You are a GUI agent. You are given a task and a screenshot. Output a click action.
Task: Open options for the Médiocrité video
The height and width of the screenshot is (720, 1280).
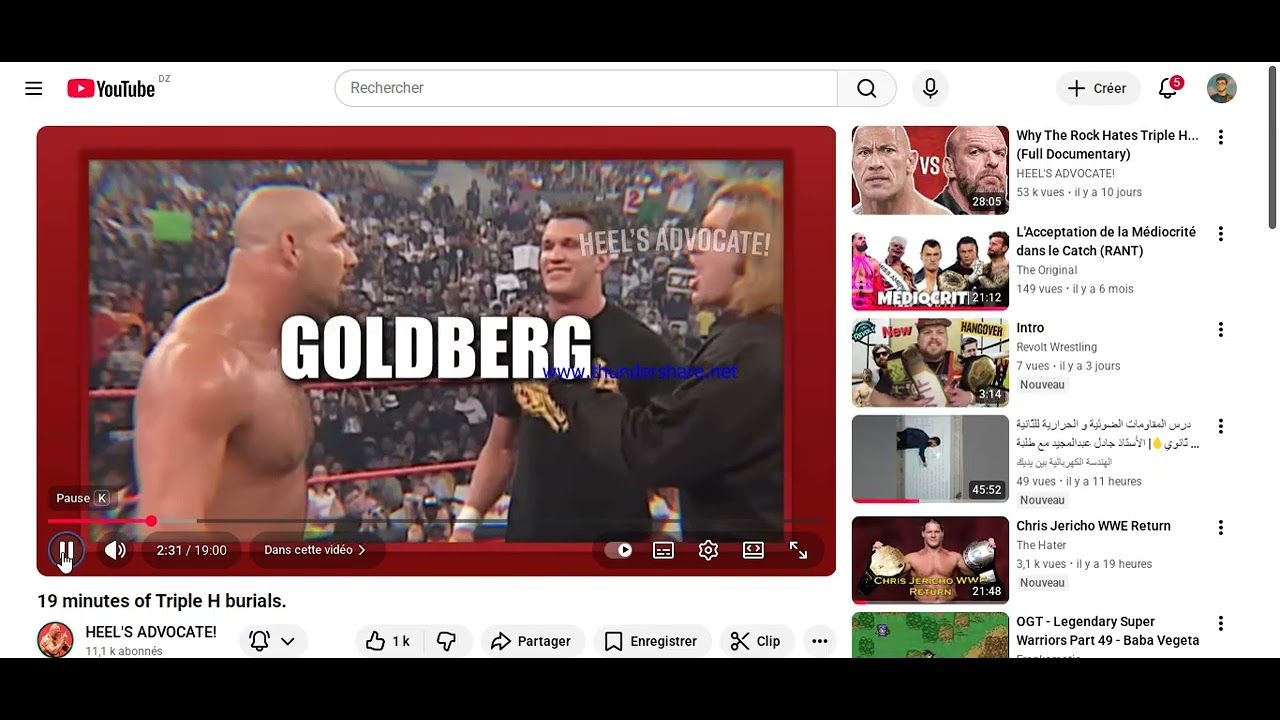1220,234
